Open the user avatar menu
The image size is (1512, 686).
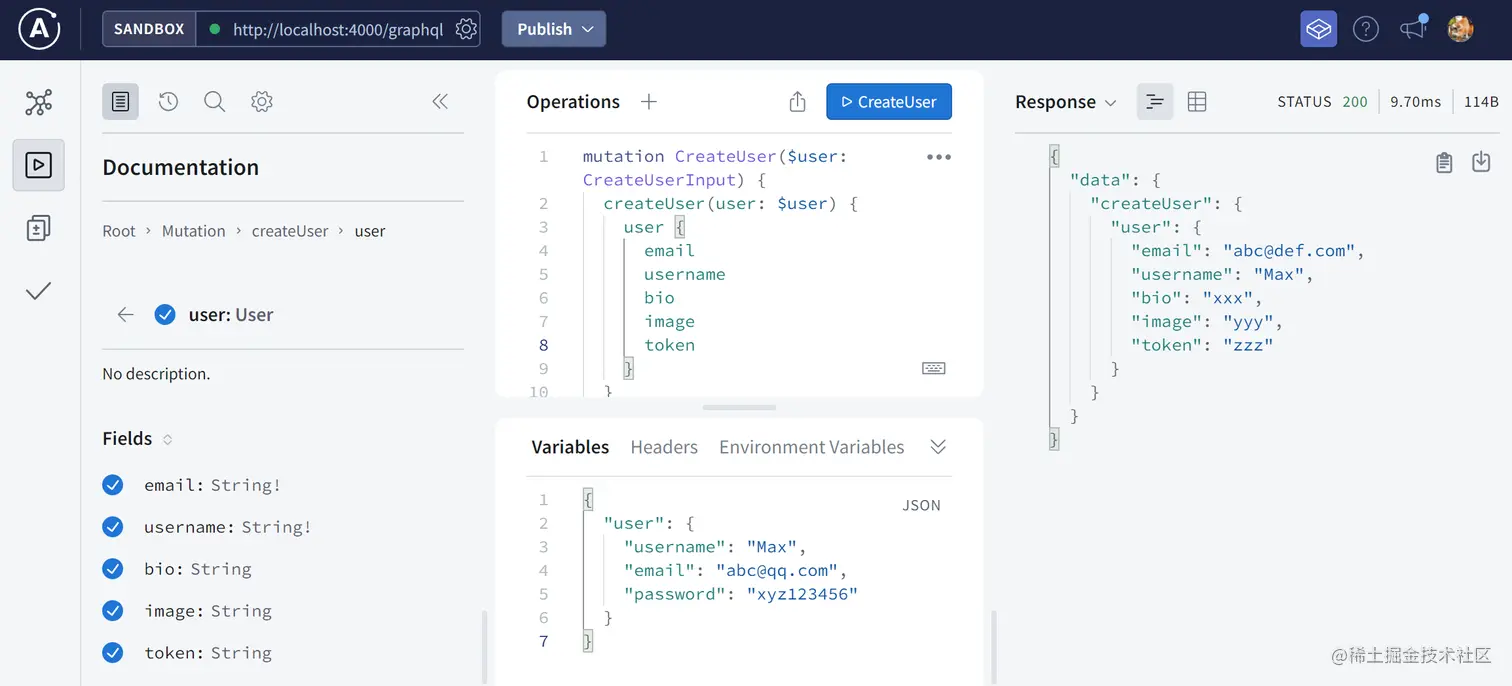(1460, 29)
